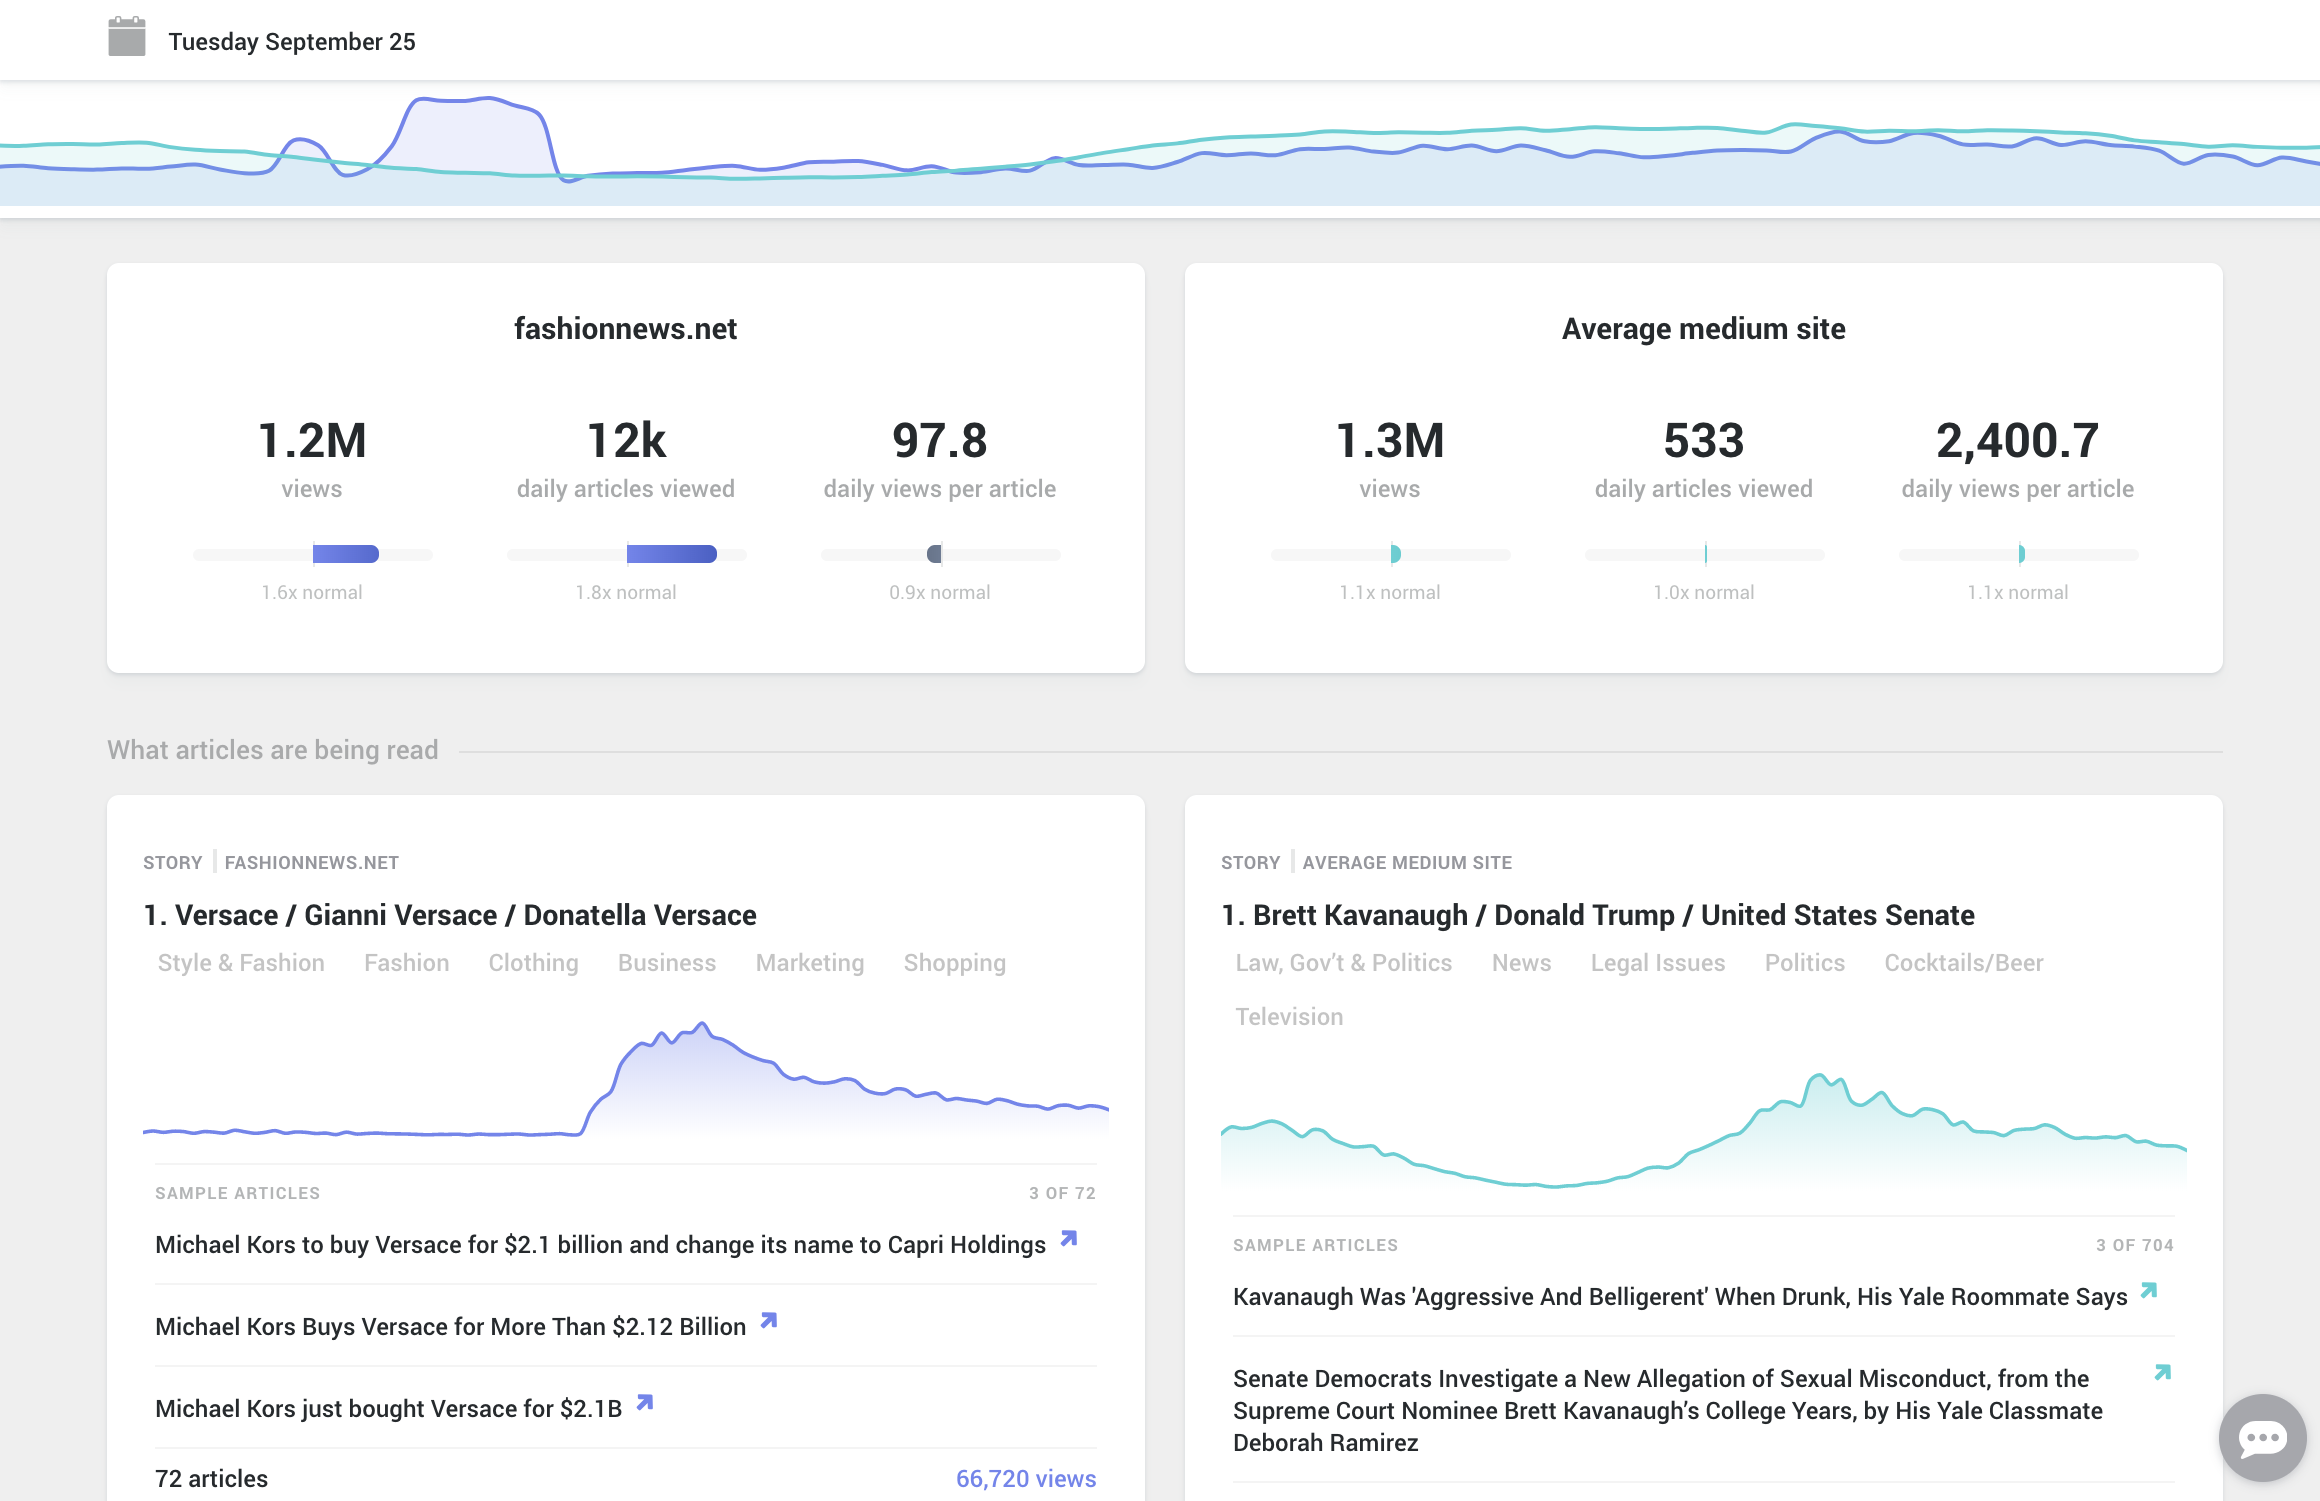Select the Television topic tag
The width and height of the screenshot is (2320, 1501).
[1289, 1016]
